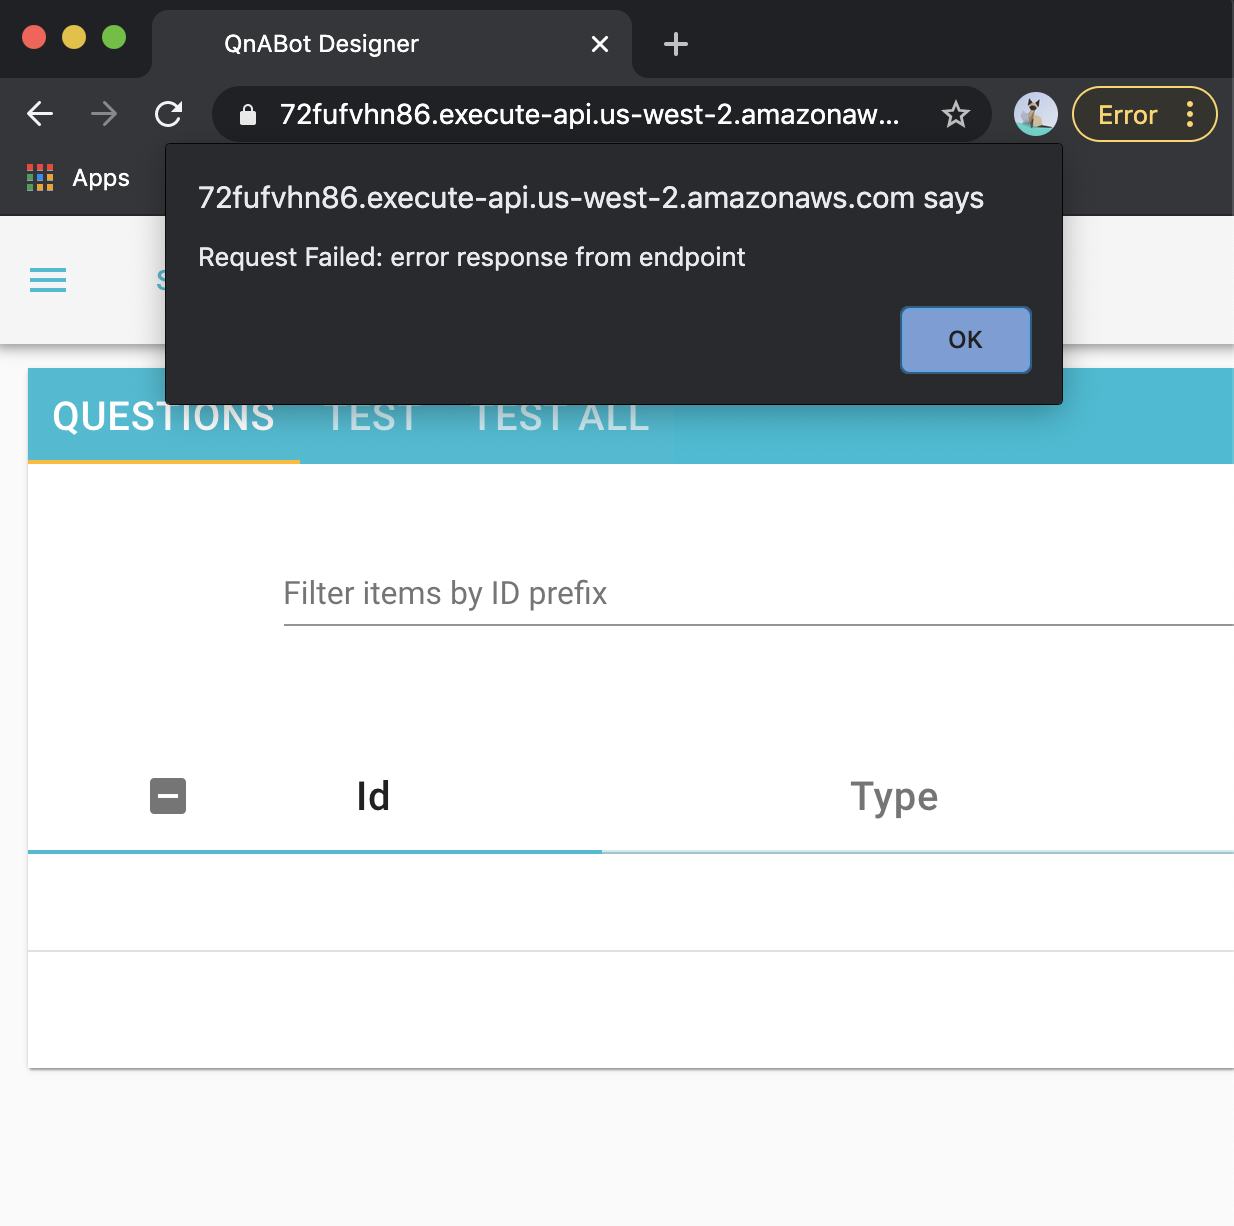
Task: Bookmark this page with the star icon
Action: point(957,114)
